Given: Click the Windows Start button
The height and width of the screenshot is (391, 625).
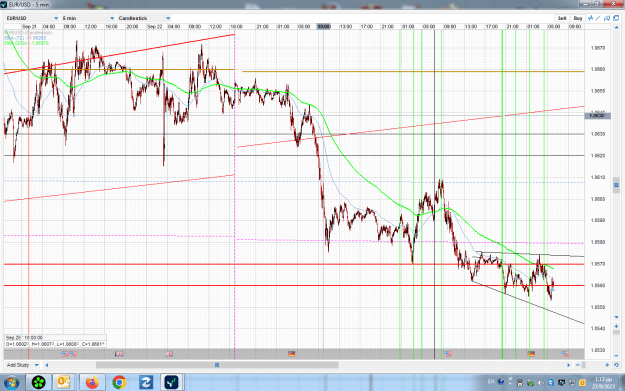Looking at the screenshot, I should [x=11, y=382].
